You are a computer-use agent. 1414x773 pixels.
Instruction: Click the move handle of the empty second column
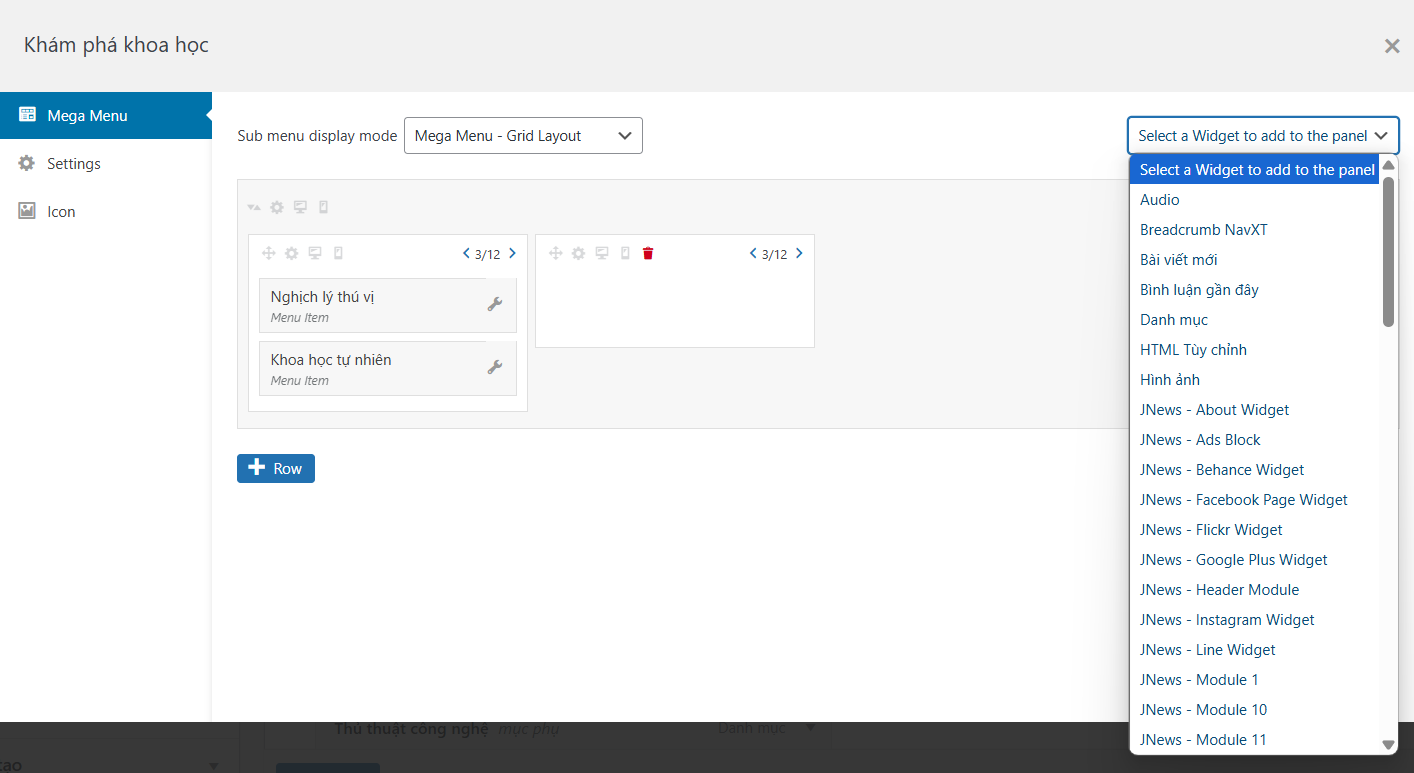pos(555,254)
